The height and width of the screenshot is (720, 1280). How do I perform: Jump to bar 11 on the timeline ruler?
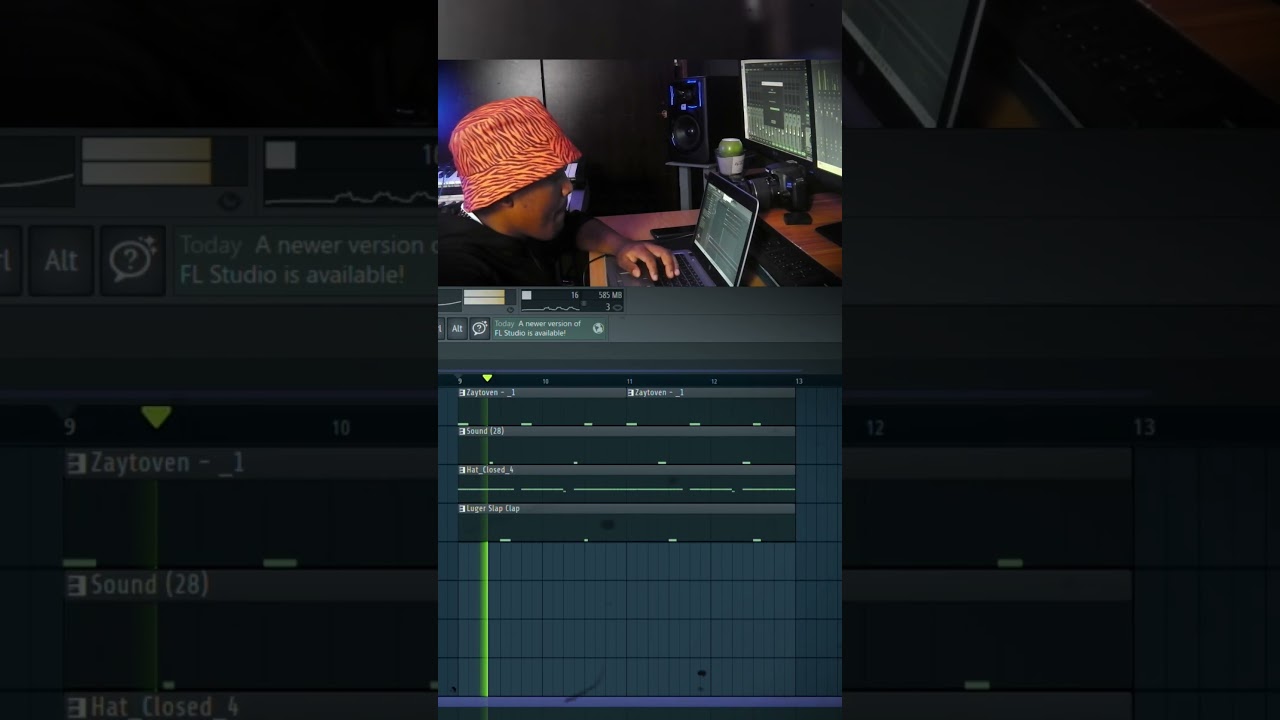[x=630, y=381]
